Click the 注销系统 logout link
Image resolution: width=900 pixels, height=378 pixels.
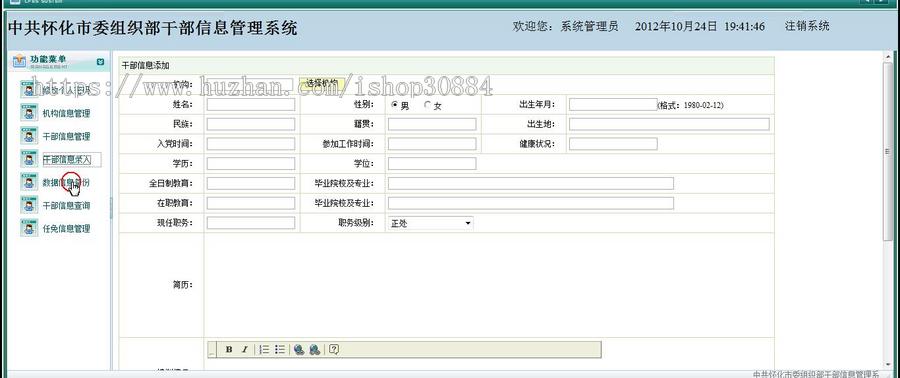pos(807,26)
